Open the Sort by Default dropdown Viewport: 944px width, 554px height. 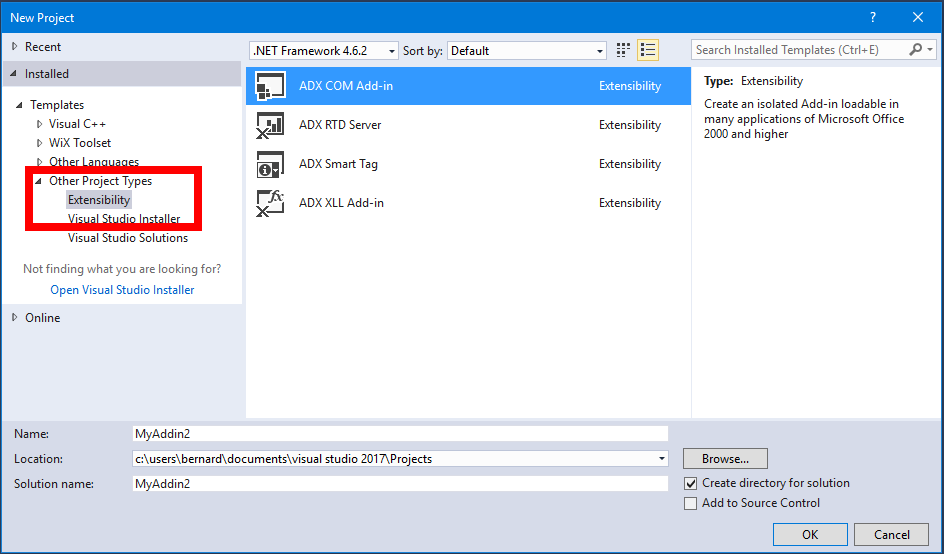pyautogui.click(x=527, y=51)
